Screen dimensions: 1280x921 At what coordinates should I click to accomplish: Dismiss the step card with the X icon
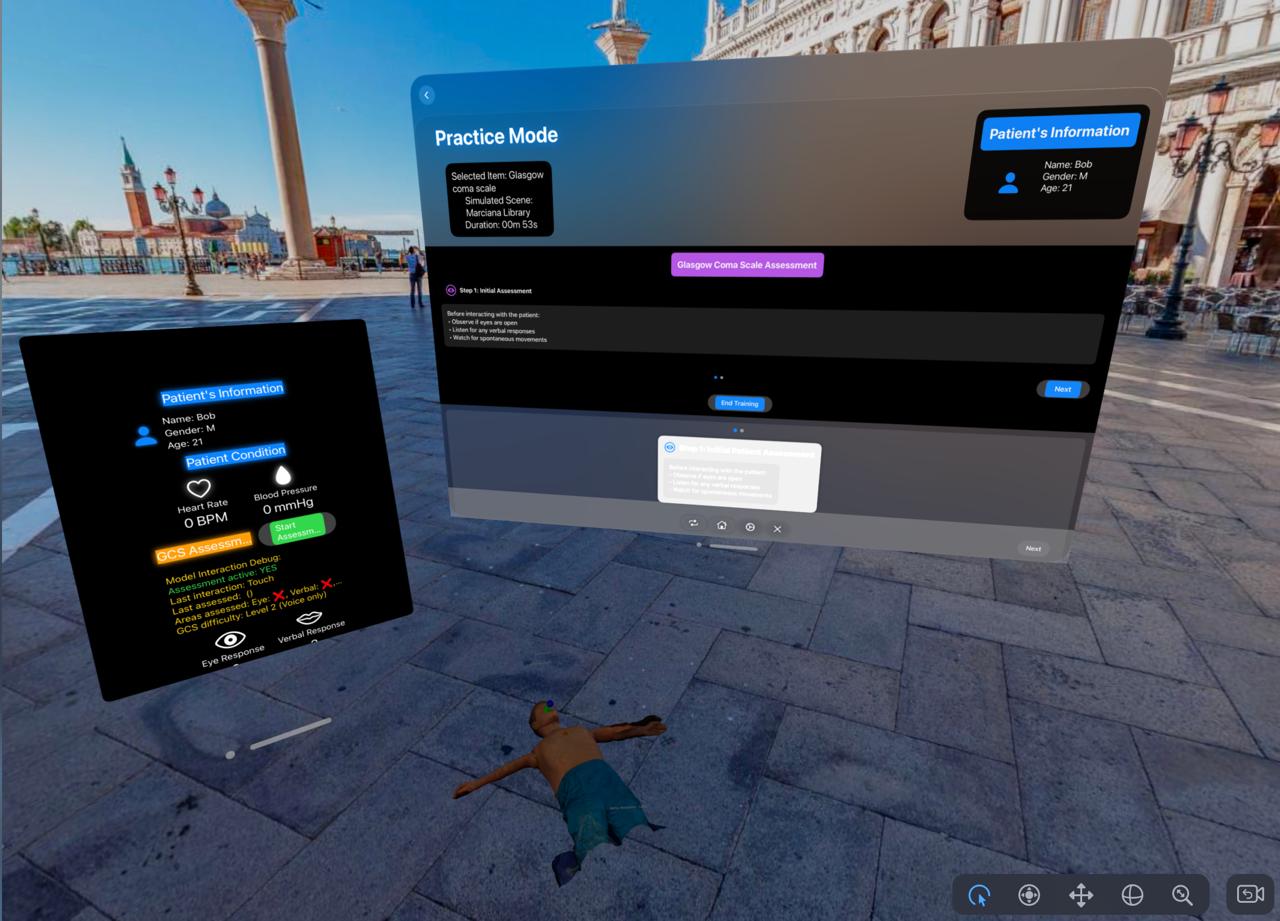[x=777, y=528]
